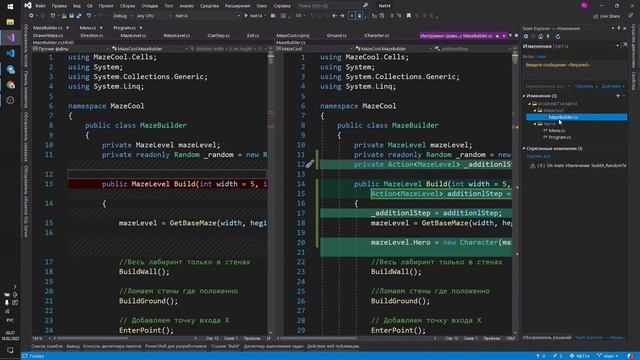This screenshot has height=360, width=640.
Task: Click Team Explorer back navigation icon
Action: coord(526,36)
